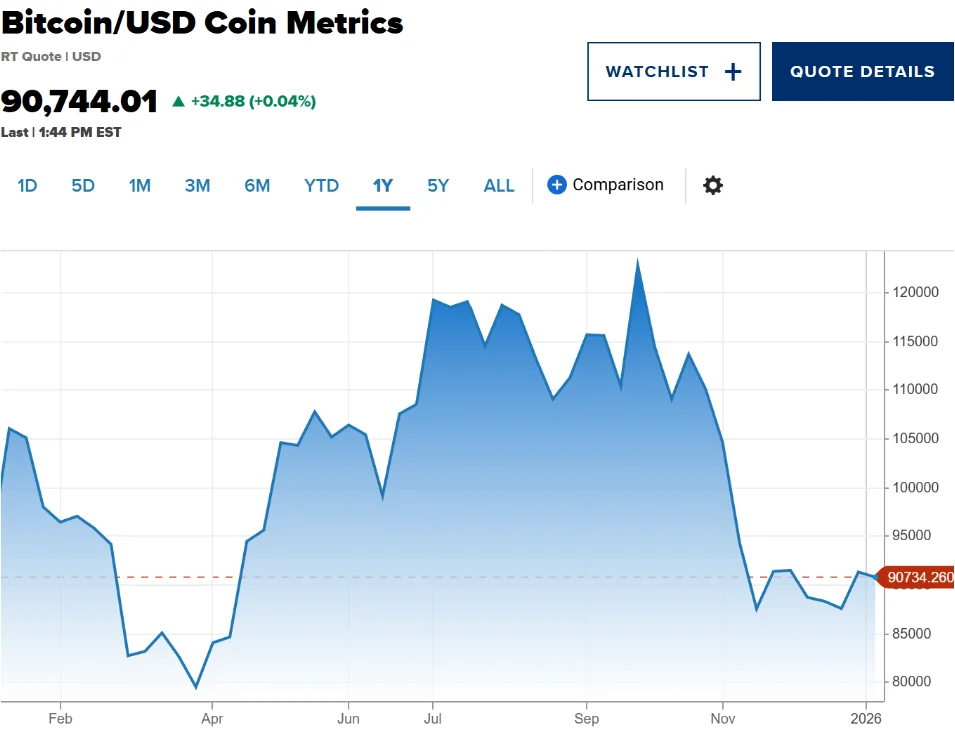The height and width of the screenshot is (743, 955).
Task: Click the red current price marker 90734.260
Action: (x=916, y=577)
